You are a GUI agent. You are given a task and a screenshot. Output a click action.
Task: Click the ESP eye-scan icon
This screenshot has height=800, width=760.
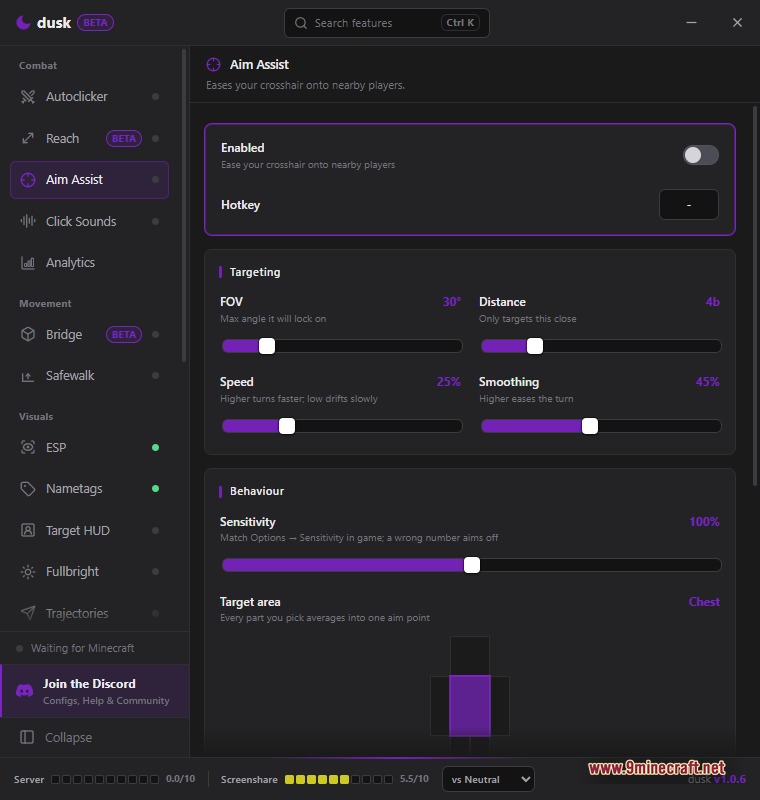28,447
